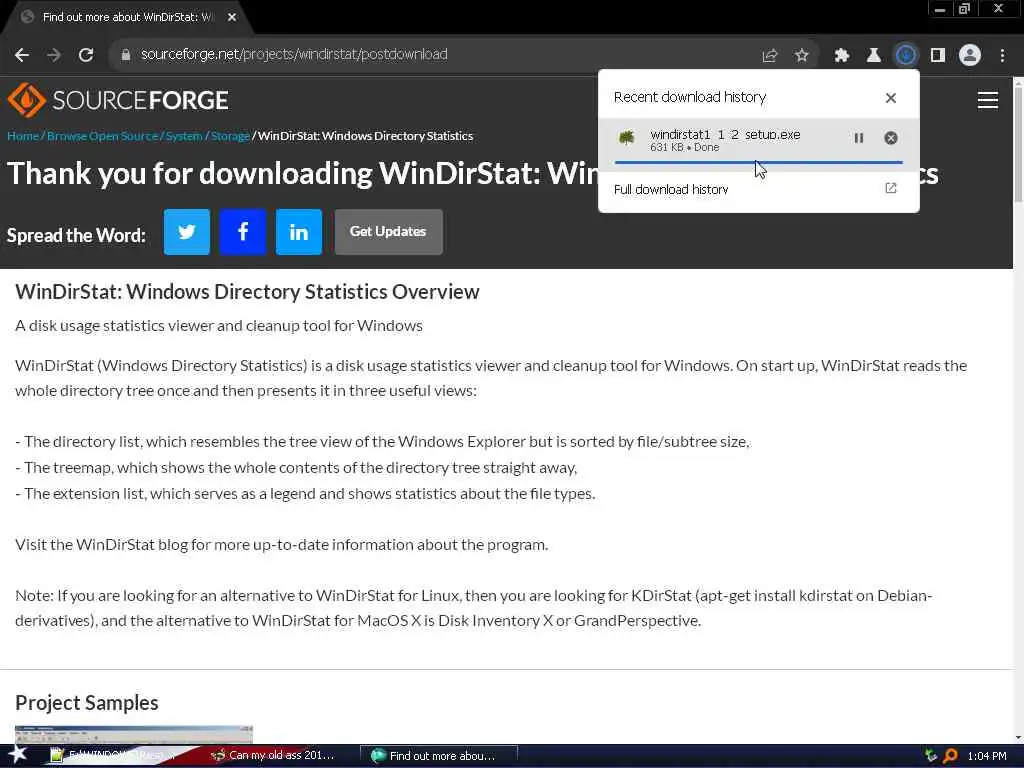
Task: Click the magnifier tray icon
Action: [950, 756]
